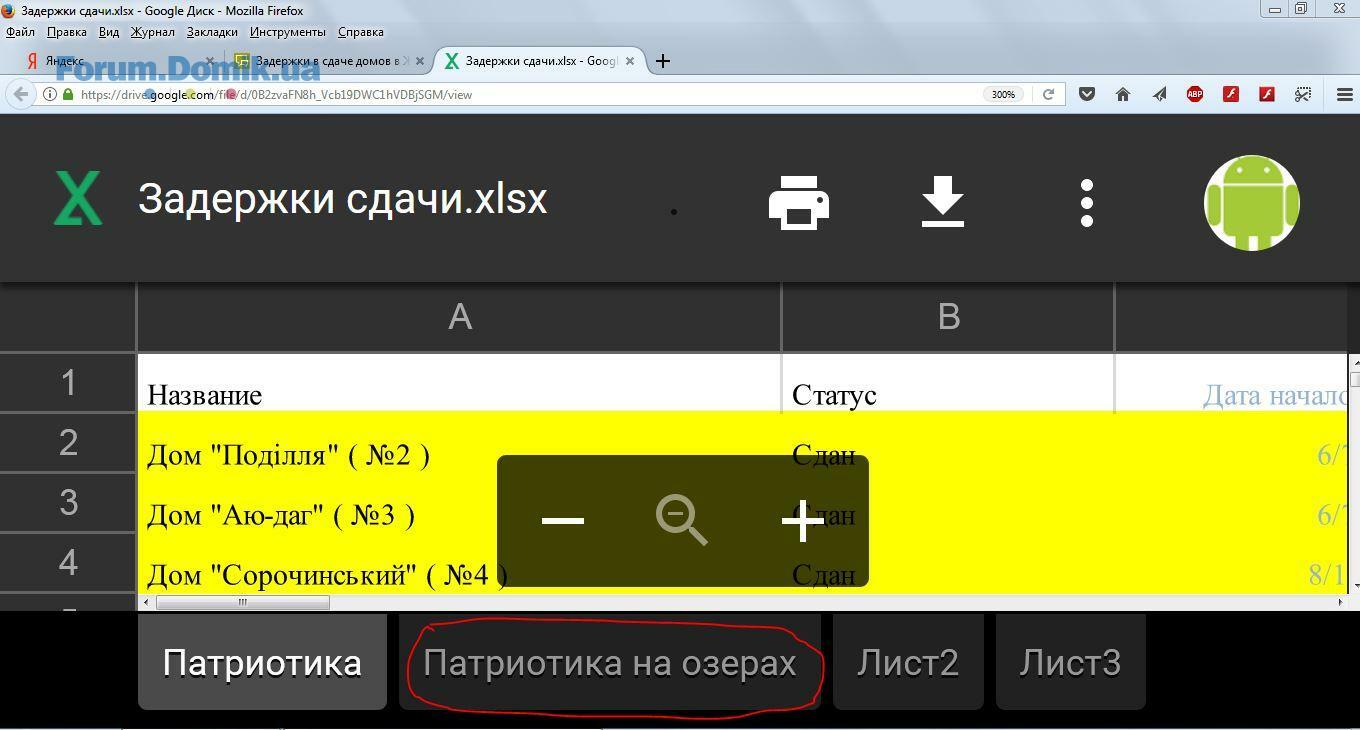The height and width of the screenshot is (730, 1360).
Task: Print the spreadsheet using the printer icon
Action: click(798, 203)
